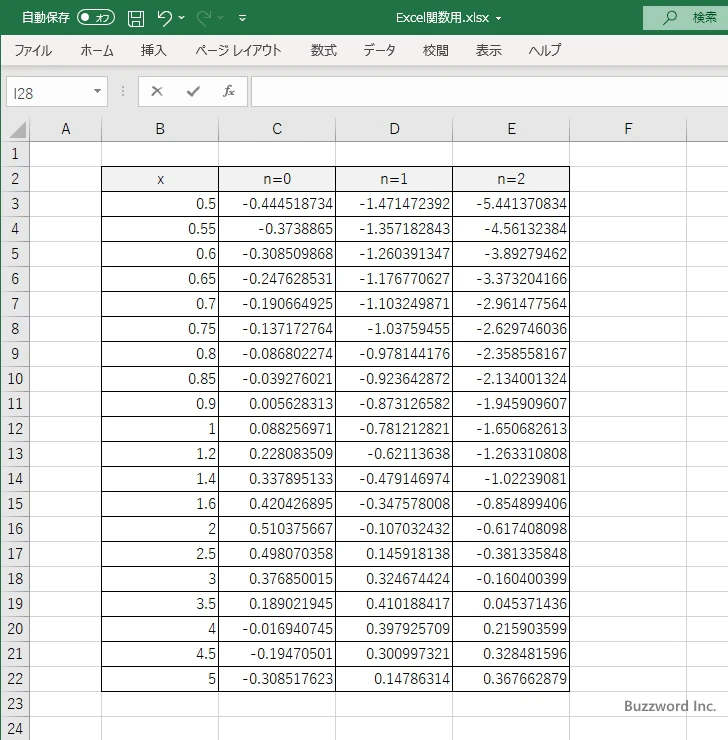Click cell with value 0.367662879
Viewport: 728px width, 740px height.
(x=511, y=679)
